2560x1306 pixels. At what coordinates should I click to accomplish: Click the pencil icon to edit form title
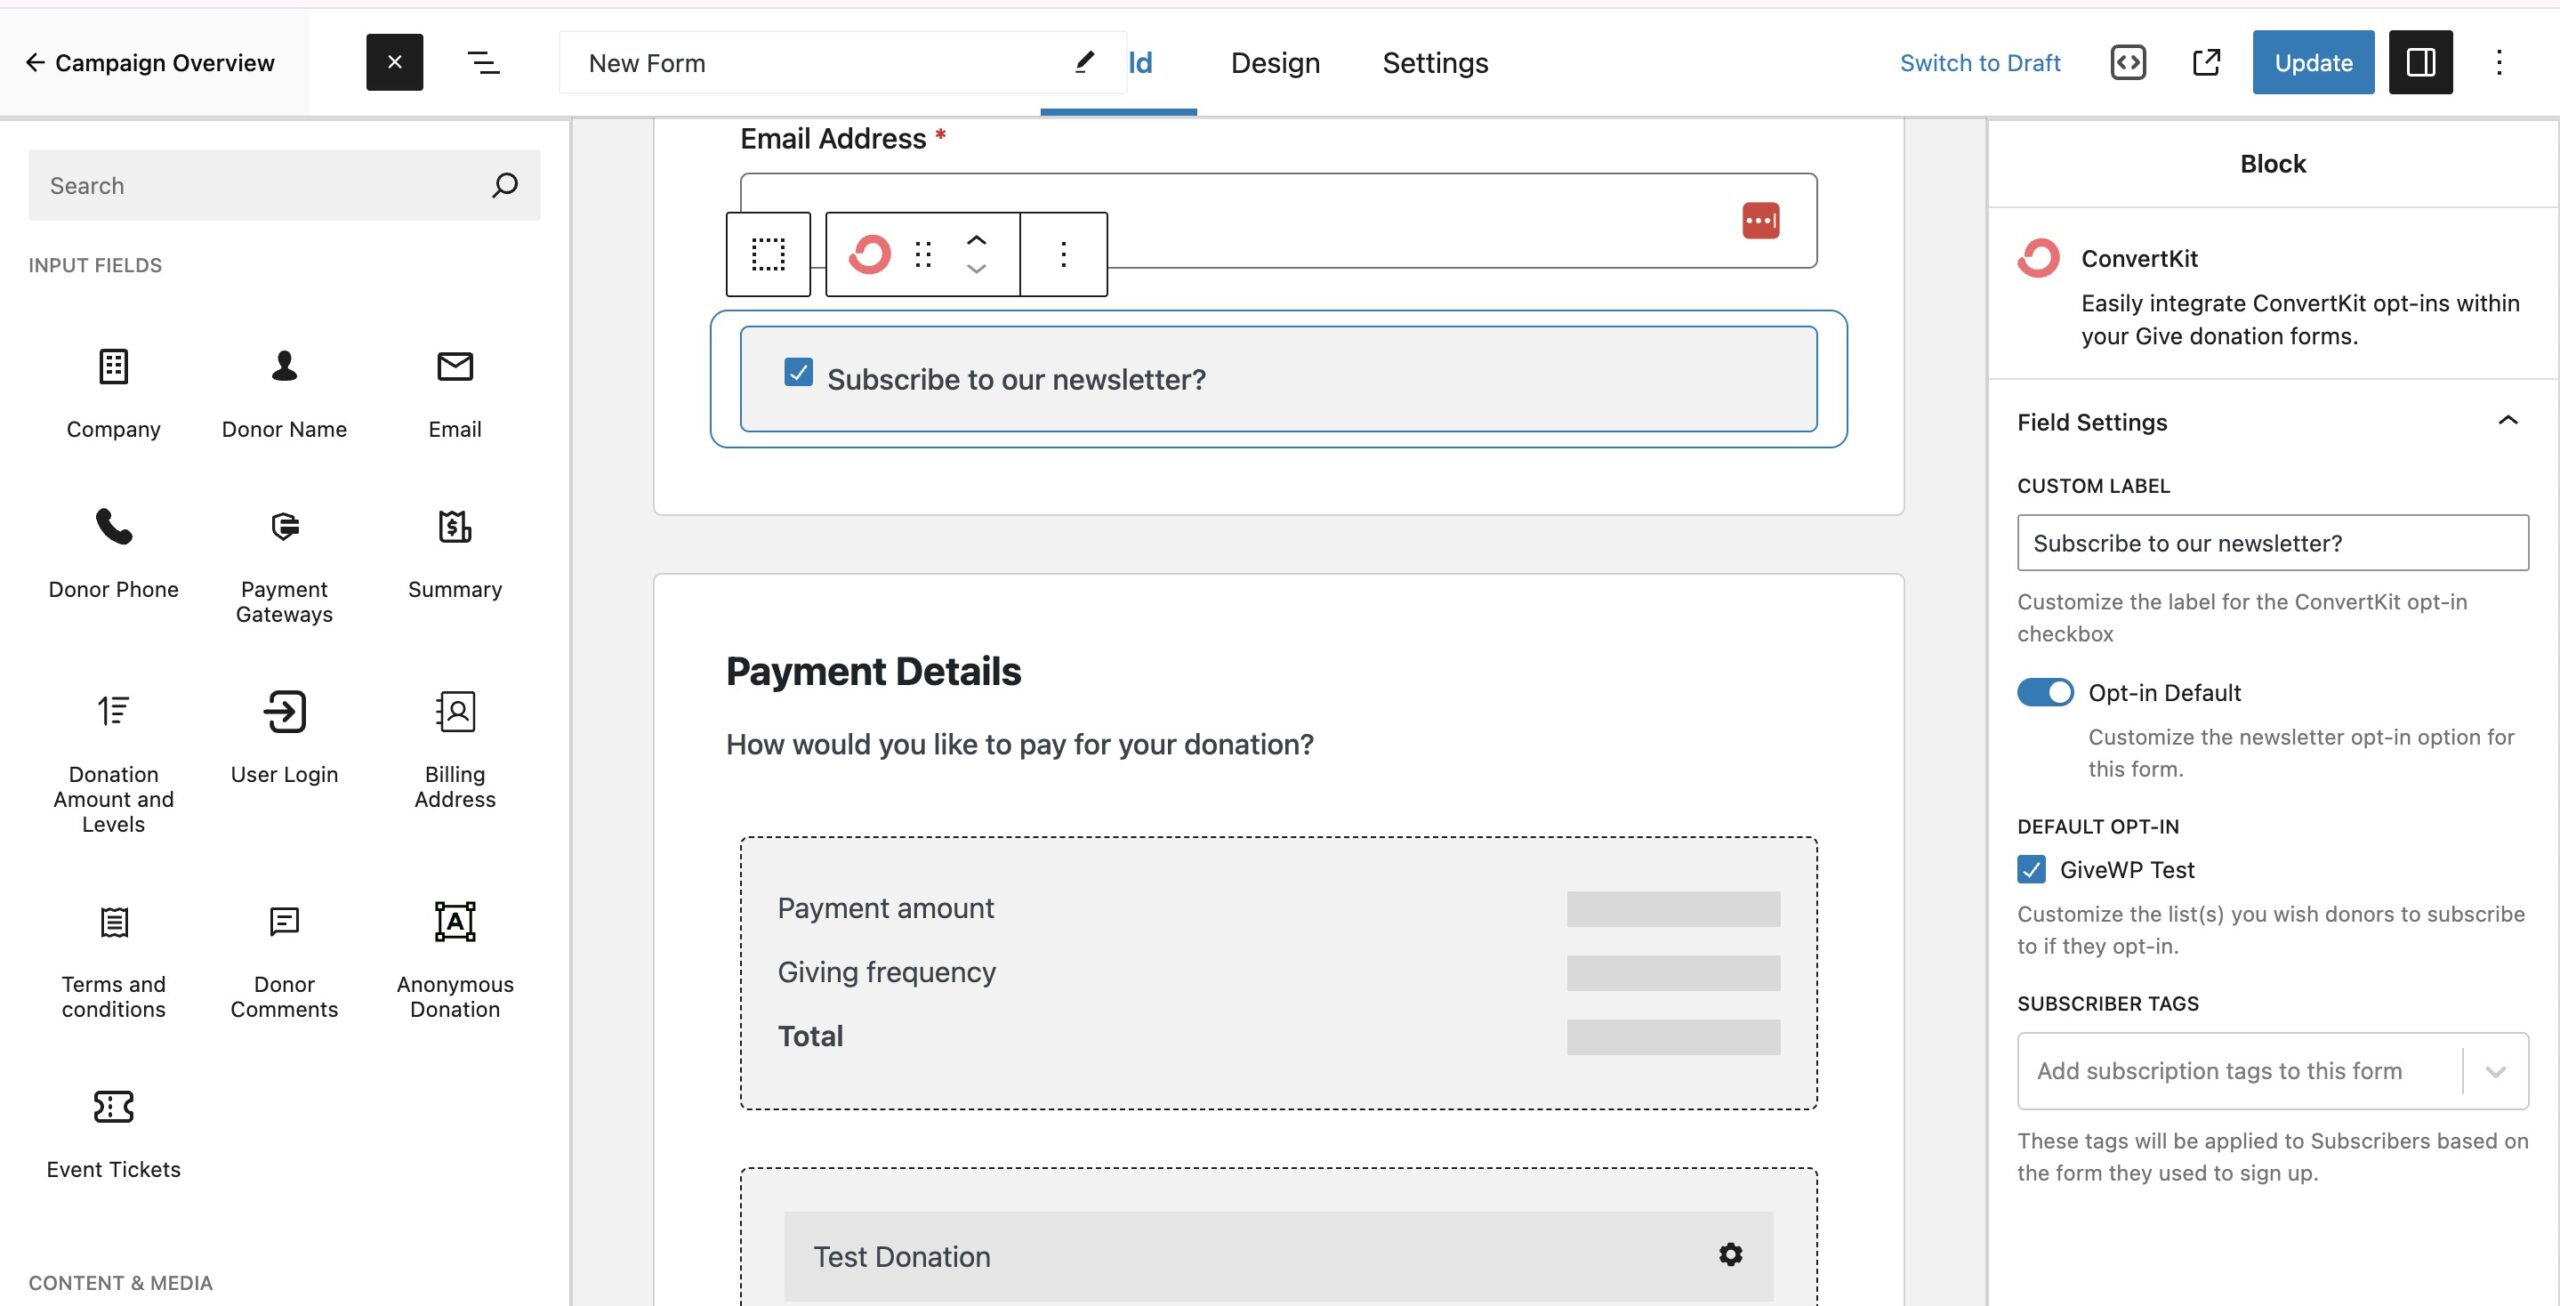coord(1084,63)
